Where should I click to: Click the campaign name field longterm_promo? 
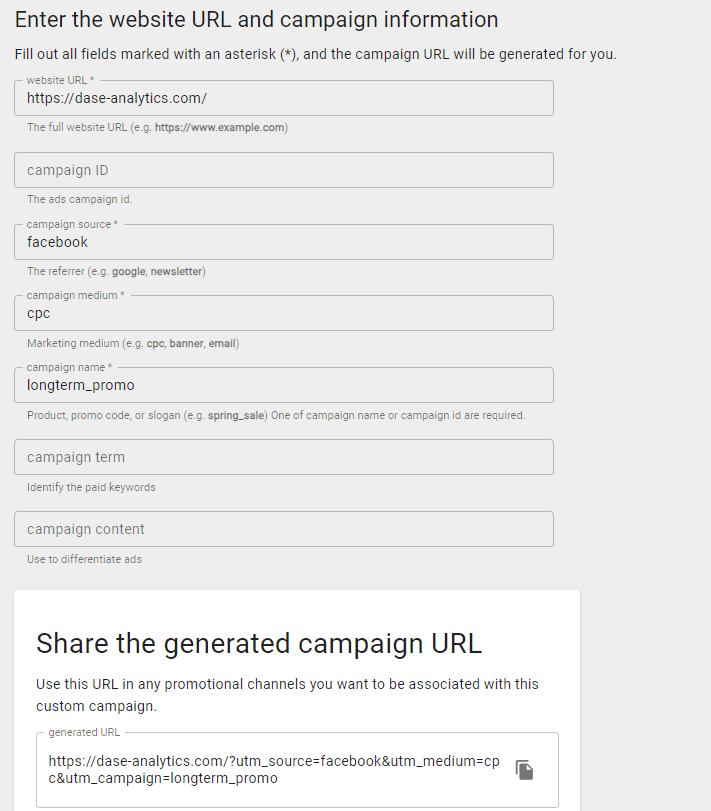[x=284, y=385]
